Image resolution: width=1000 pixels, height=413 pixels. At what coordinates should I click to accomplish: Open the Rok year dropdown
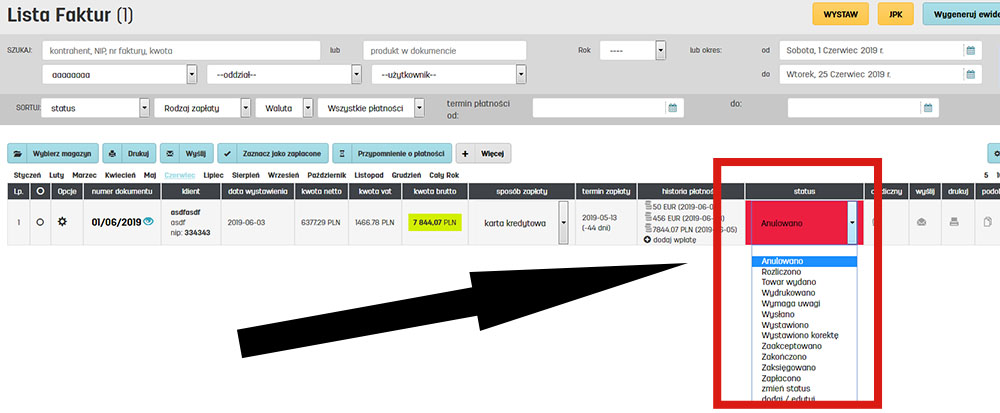(660, 50)
